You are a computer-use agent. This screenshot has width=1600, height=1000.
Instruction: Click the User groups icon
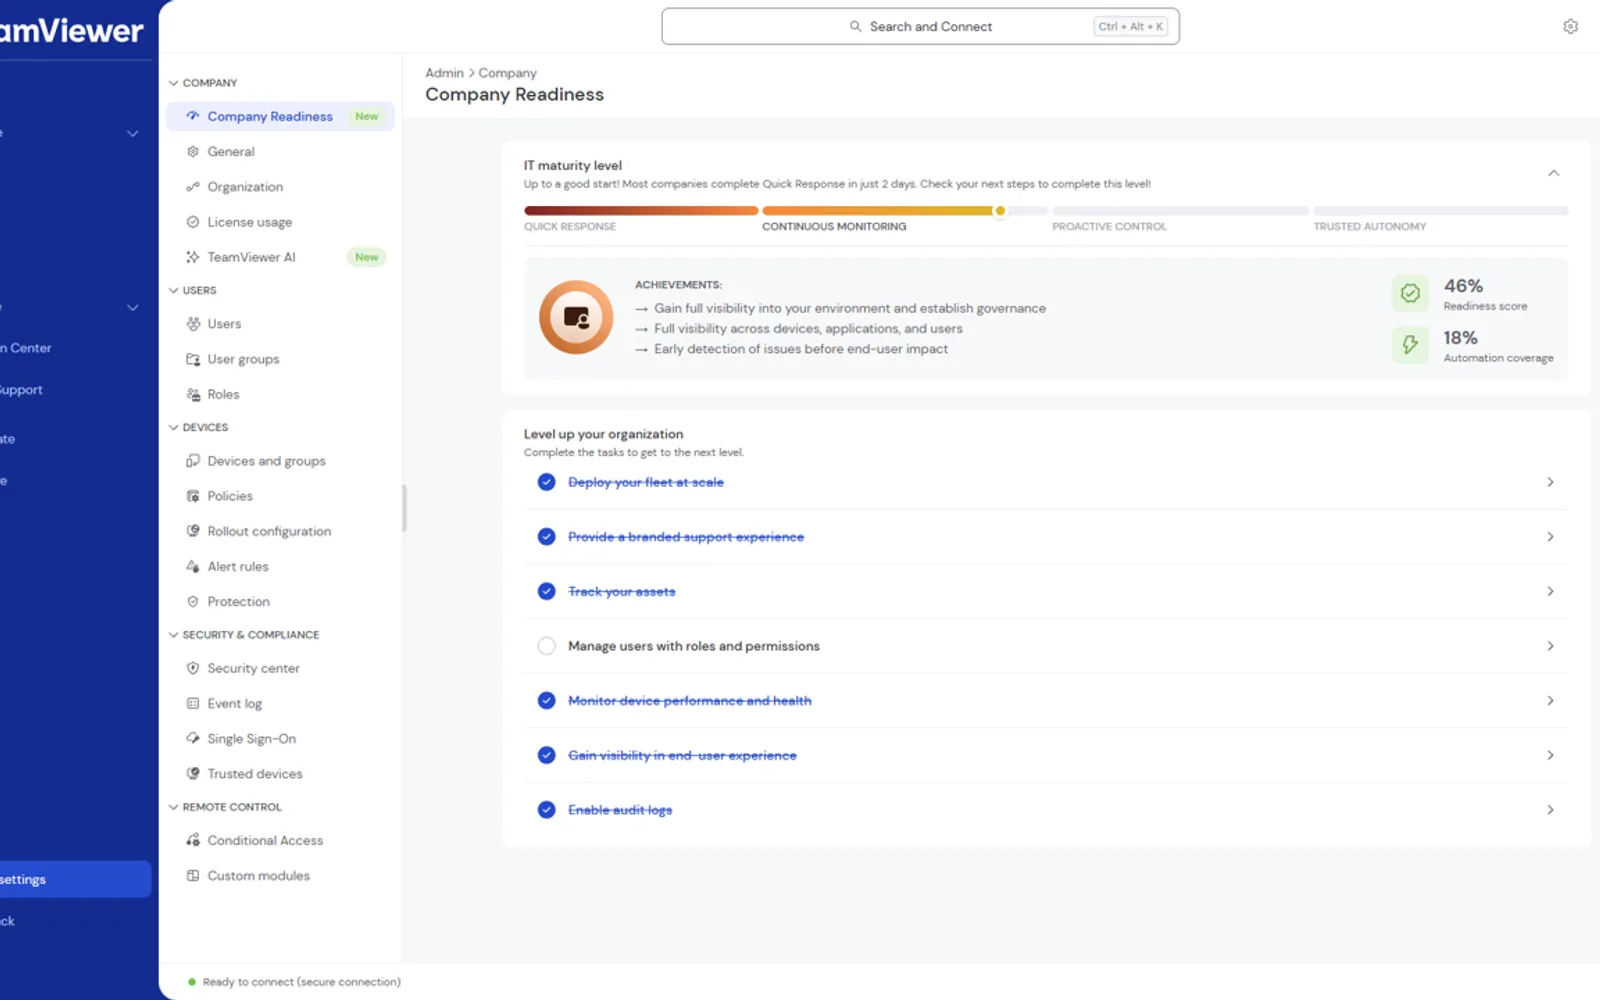[193, 359]
